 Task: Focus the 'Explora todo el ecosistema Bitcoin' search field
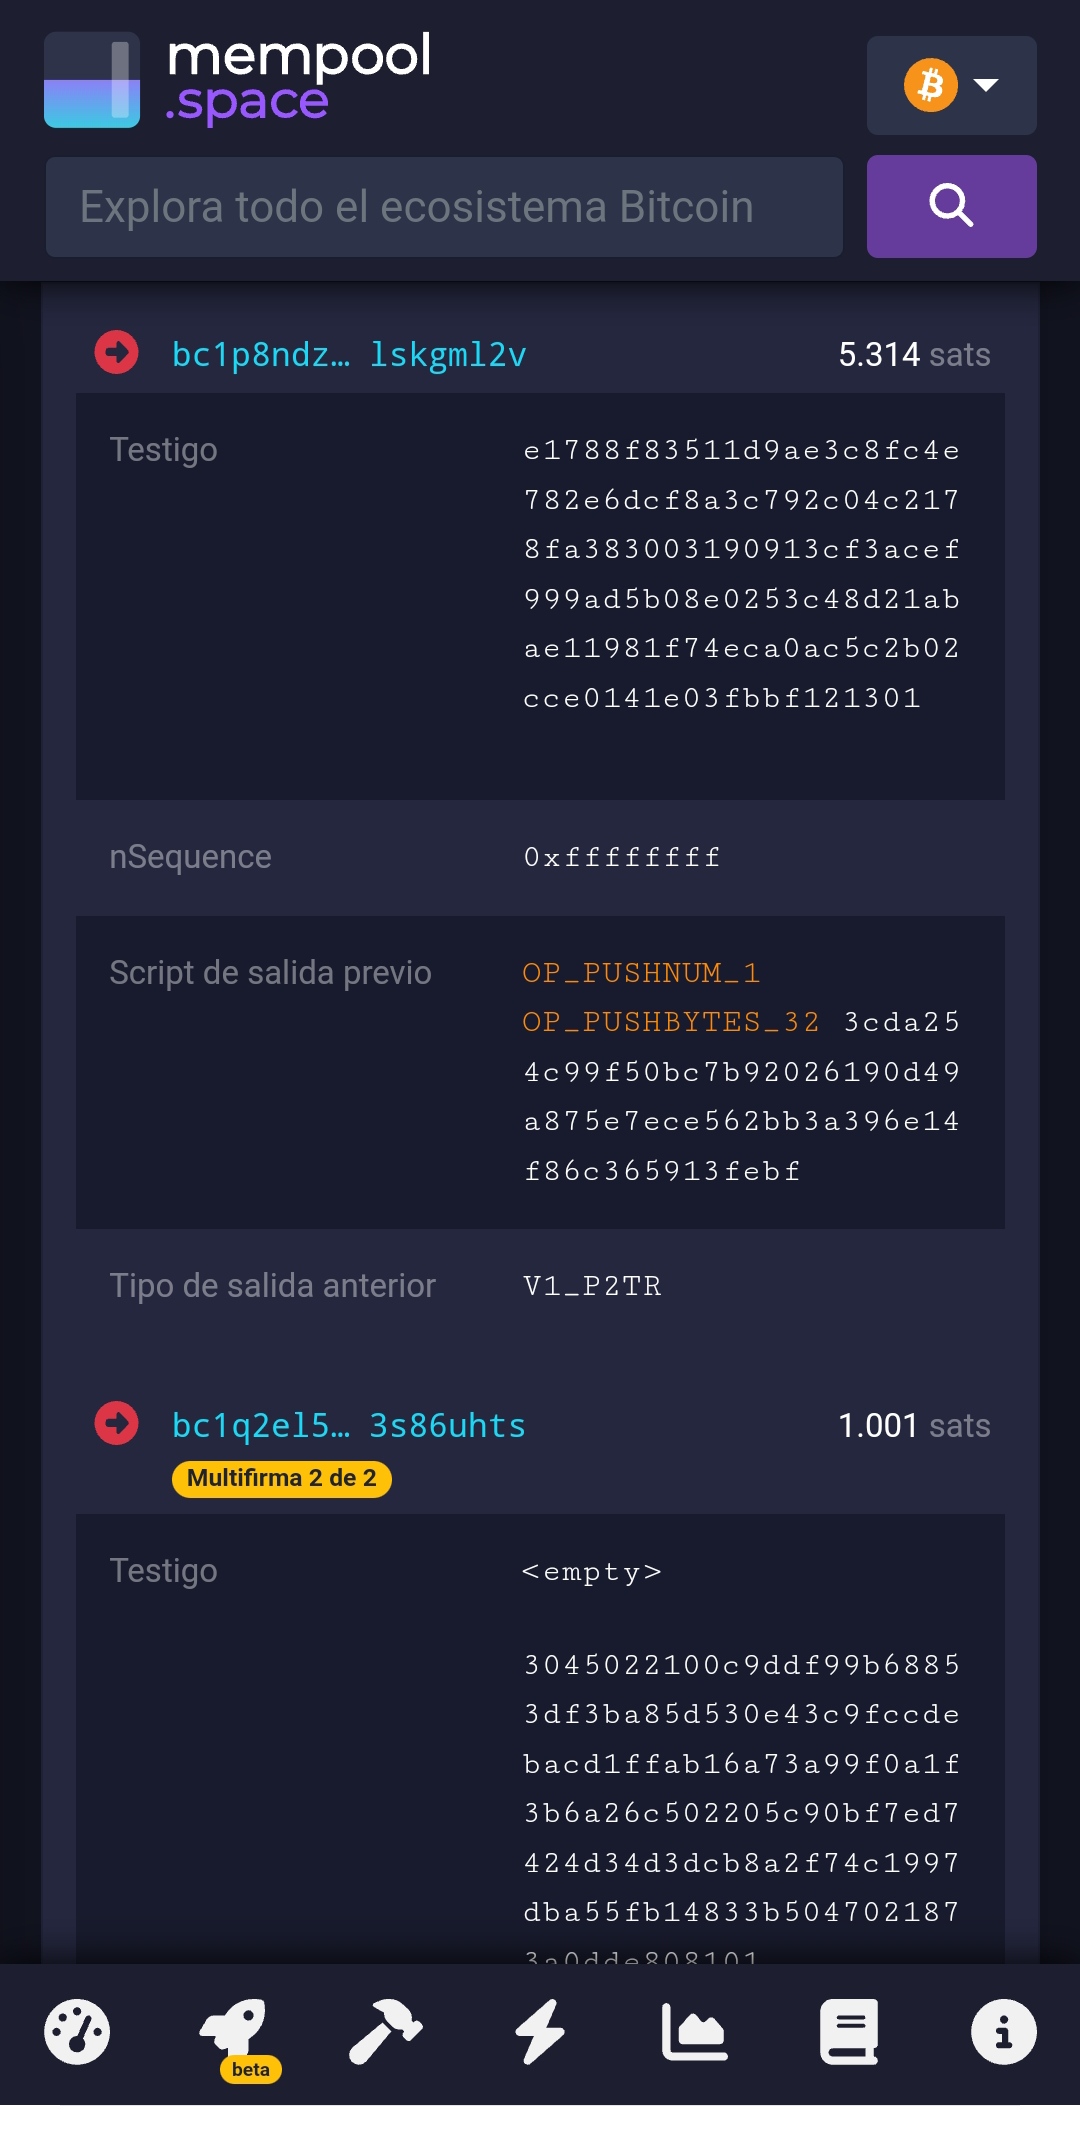click(x=444, y=207)
